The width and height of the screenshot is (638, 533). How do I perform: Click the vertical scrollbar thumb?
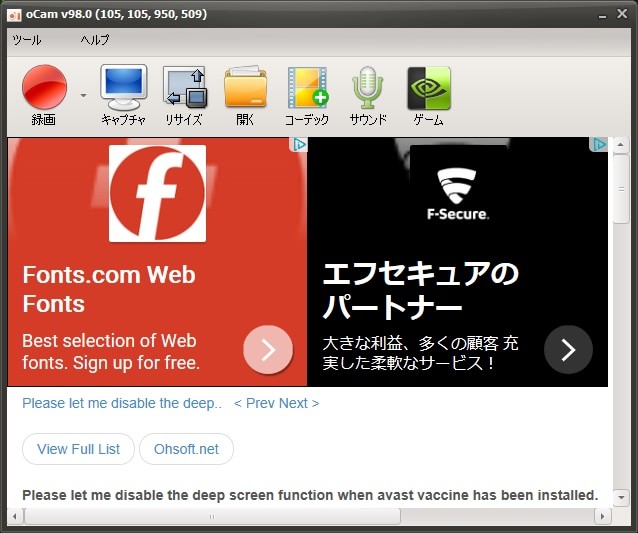click(621, 189)
